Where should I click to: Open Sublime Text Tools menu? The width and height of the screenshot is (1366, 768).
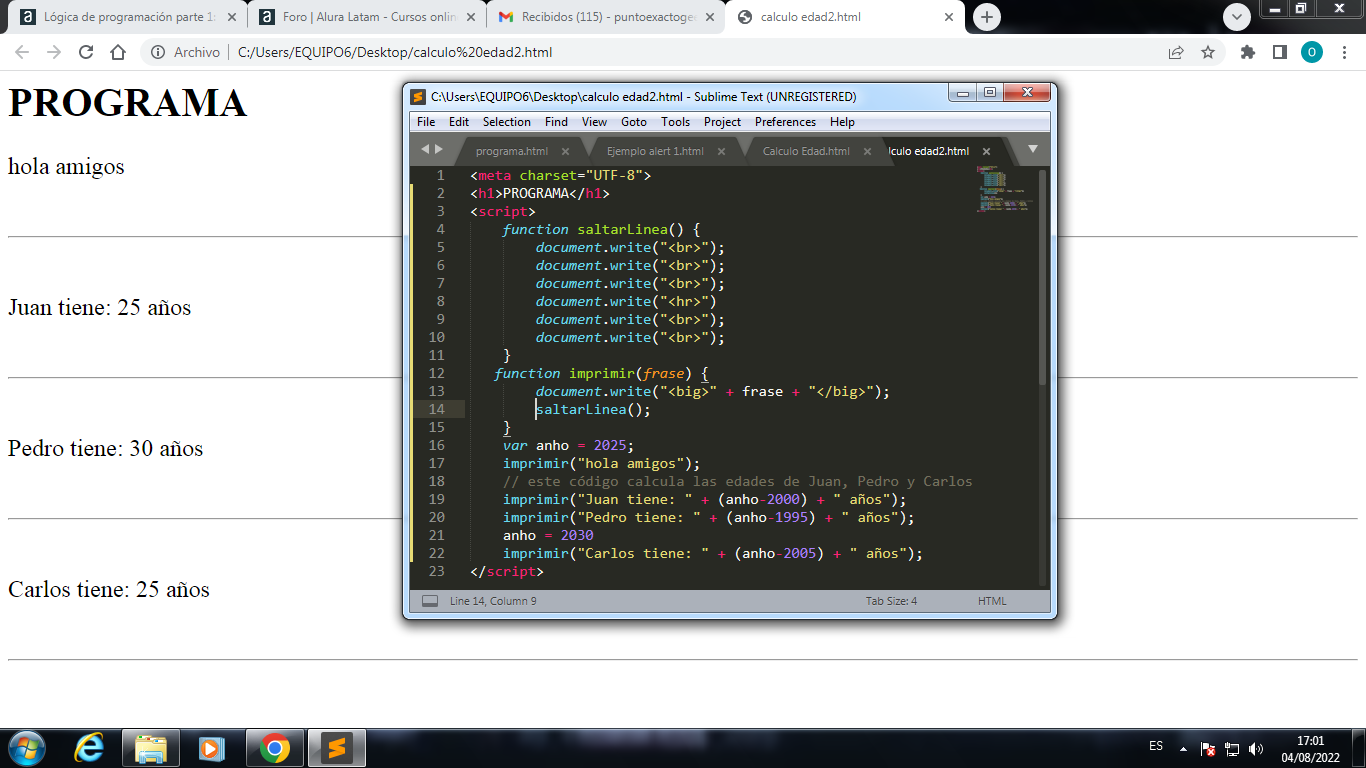click(x=676, y=122)
